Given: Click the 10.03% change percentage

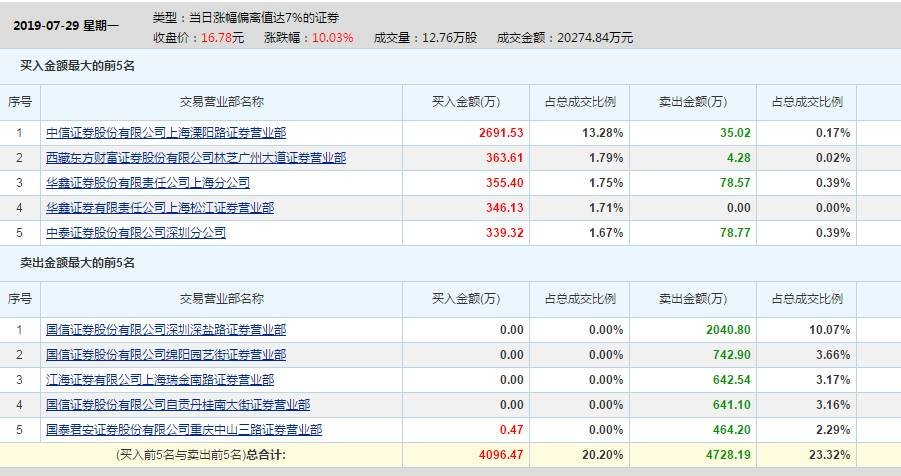Looking at the screenshot, I should [x=333, y=38].
